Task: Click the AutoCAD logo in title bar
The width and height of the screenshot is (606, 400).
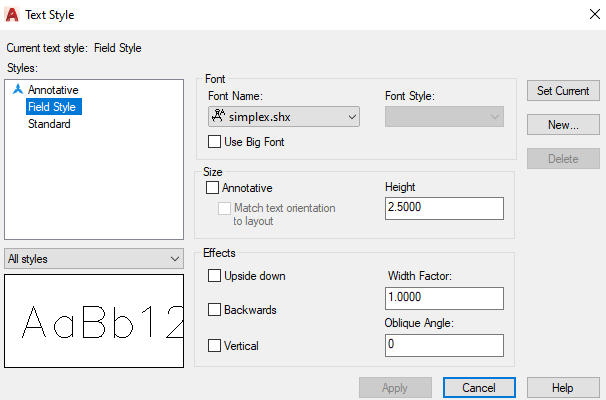Action: click(12, 15)
